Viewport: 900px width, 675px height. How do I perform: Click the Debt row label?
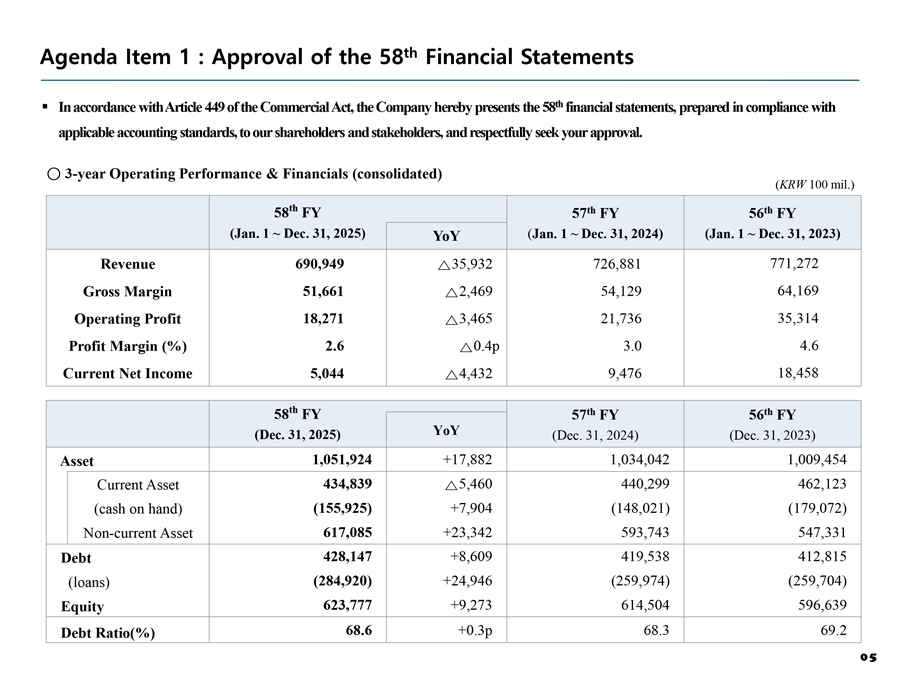76,558
